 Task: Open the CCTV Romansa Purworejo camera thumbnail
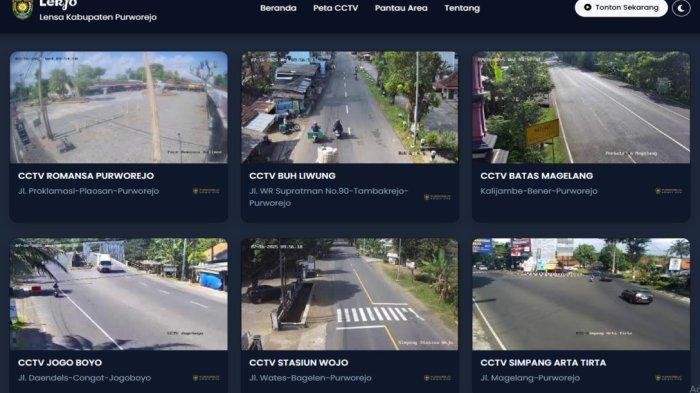tap(119, 107)
